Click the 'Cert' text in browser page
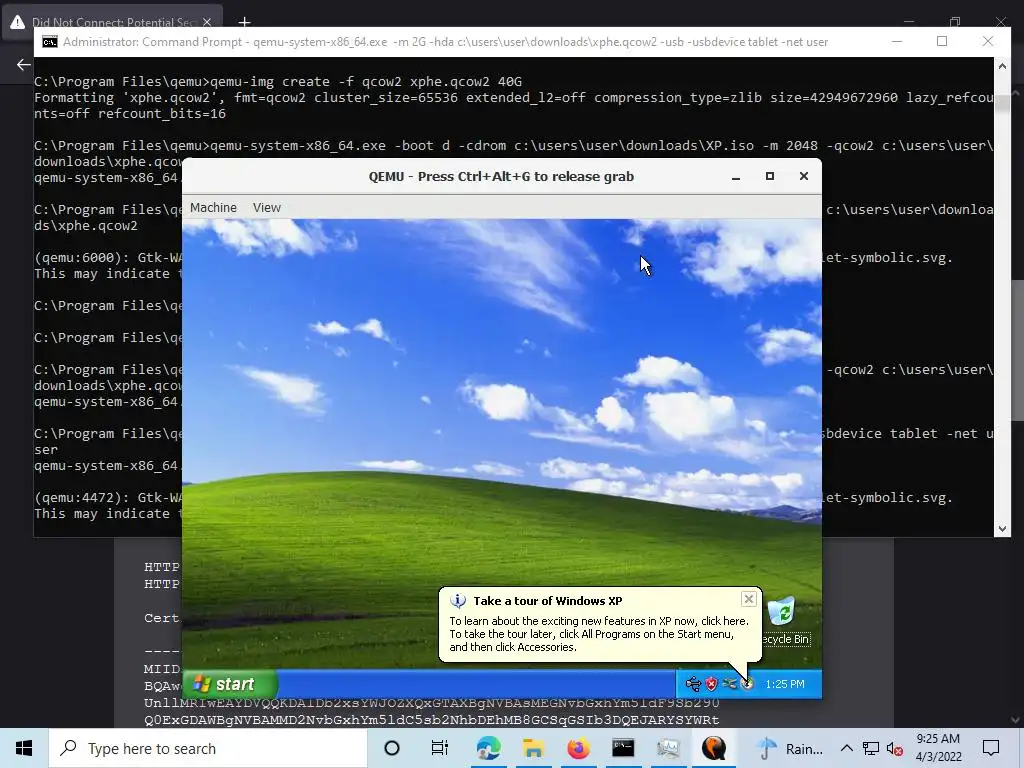This screenshot has height=768, width=1024. (161, 618)
